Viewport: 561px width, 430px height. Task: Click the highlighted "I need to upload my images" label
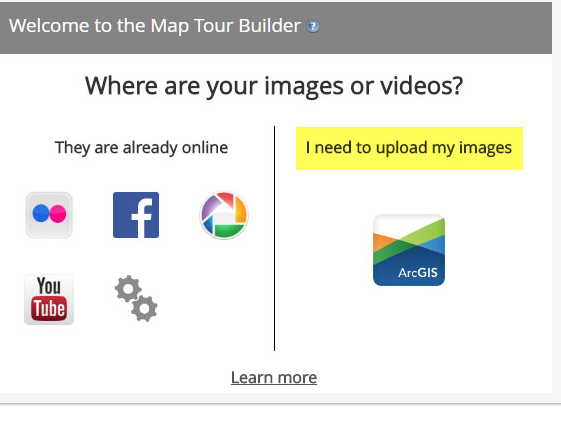pyautogui.click(x=409, y=148)
